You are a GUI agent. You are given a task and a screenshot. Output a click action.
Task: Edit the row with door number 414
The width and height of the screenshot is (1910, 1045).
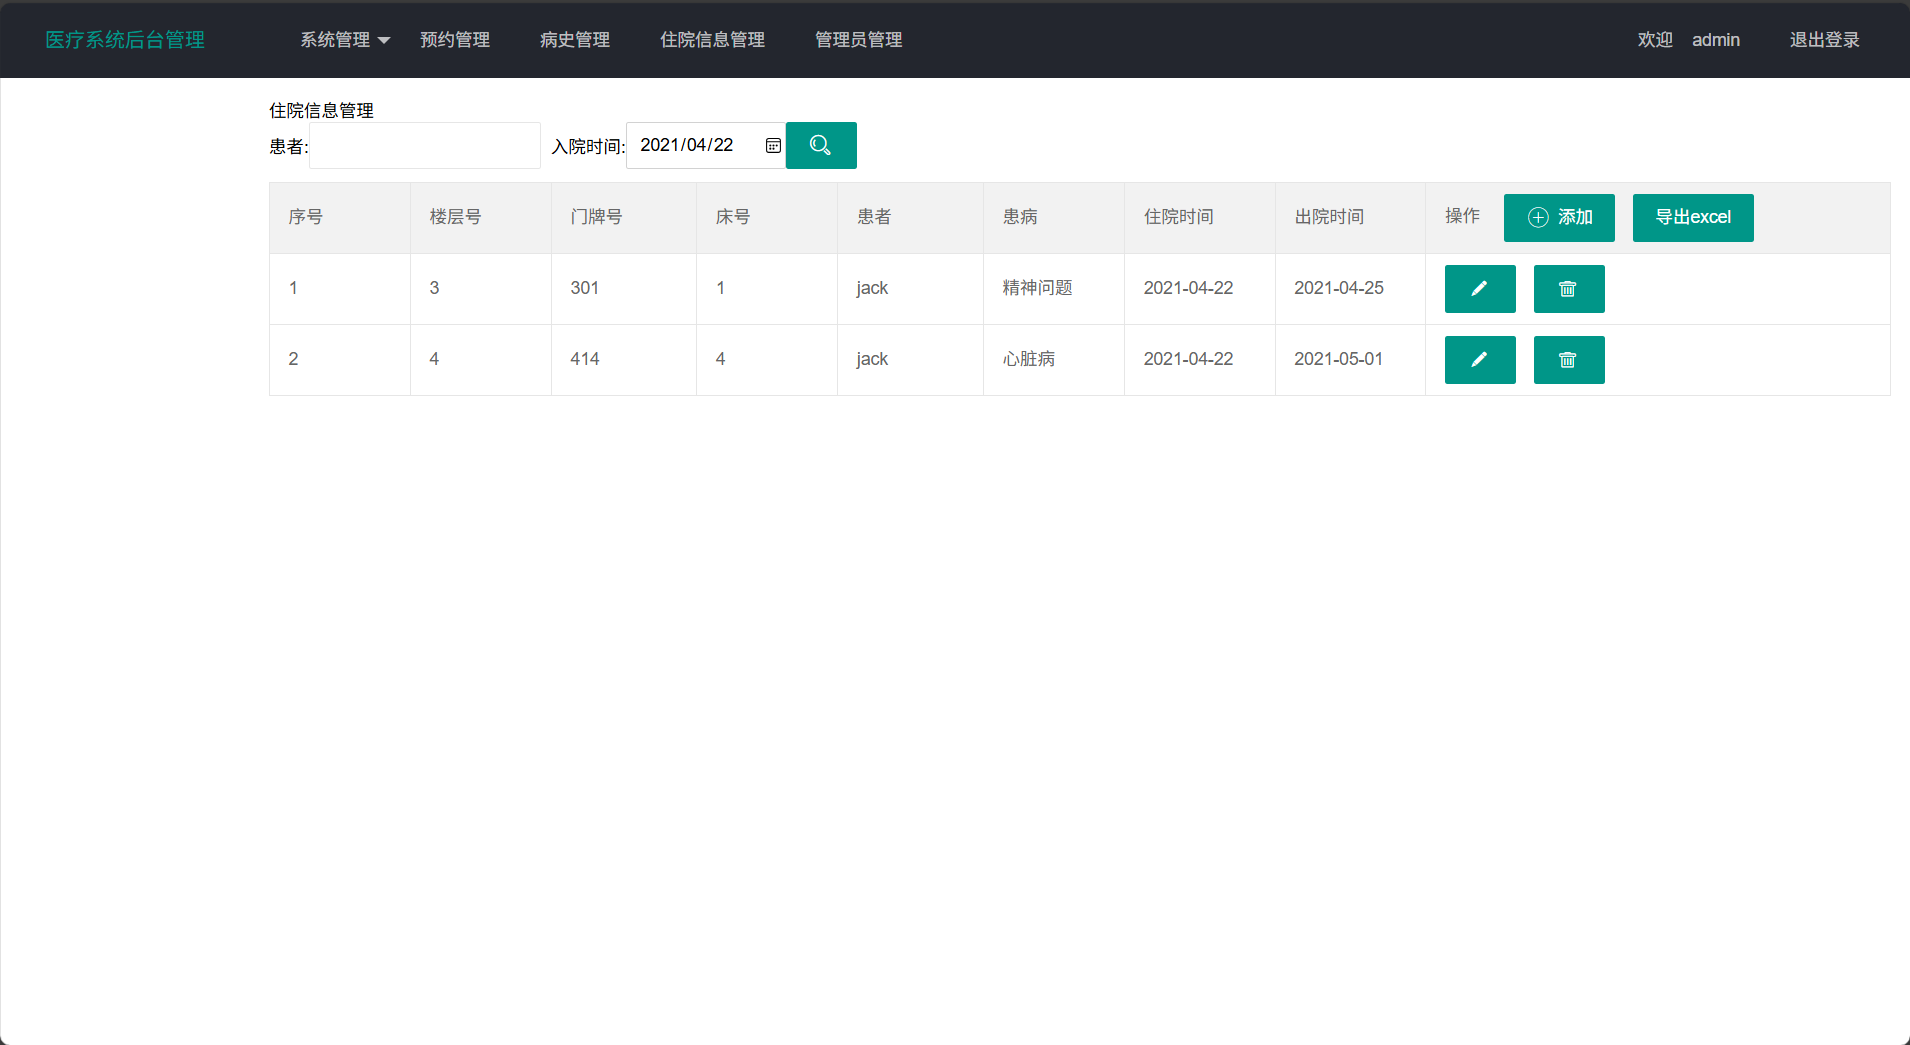(1479, 360)
